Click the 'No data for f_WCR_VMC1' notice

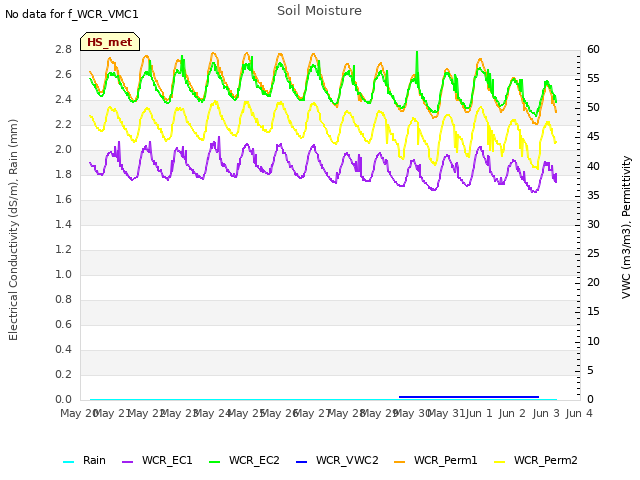click(72, 14)
